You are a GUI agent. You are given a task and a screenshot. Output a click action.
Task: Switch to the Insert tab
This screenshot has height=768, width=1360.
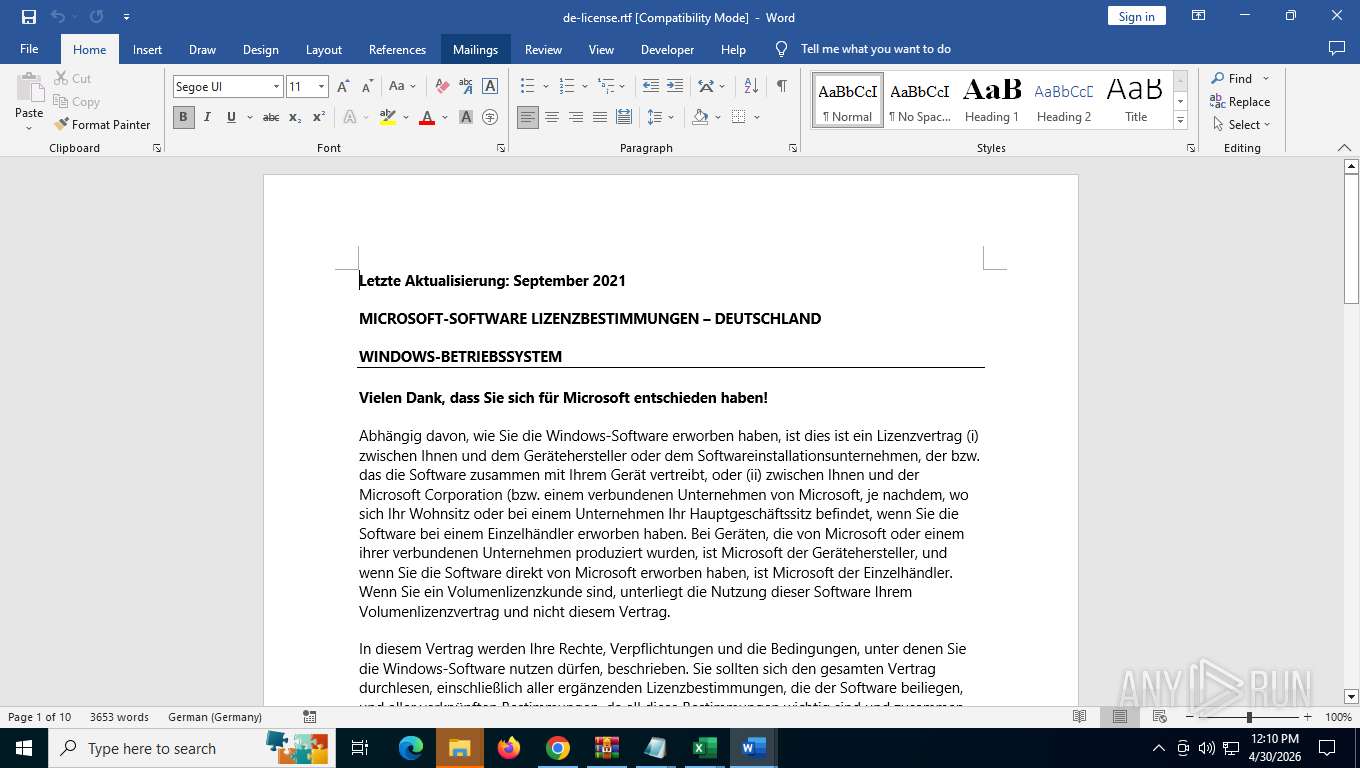147,49
